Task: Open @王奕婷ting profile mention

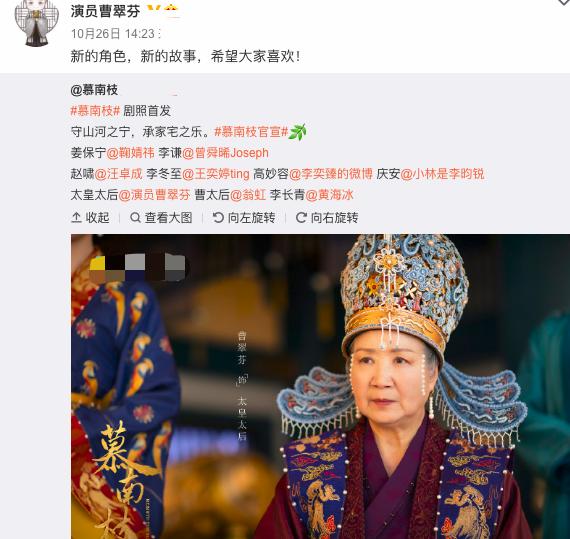Action: pyautogui.click(x=216, y=174)
